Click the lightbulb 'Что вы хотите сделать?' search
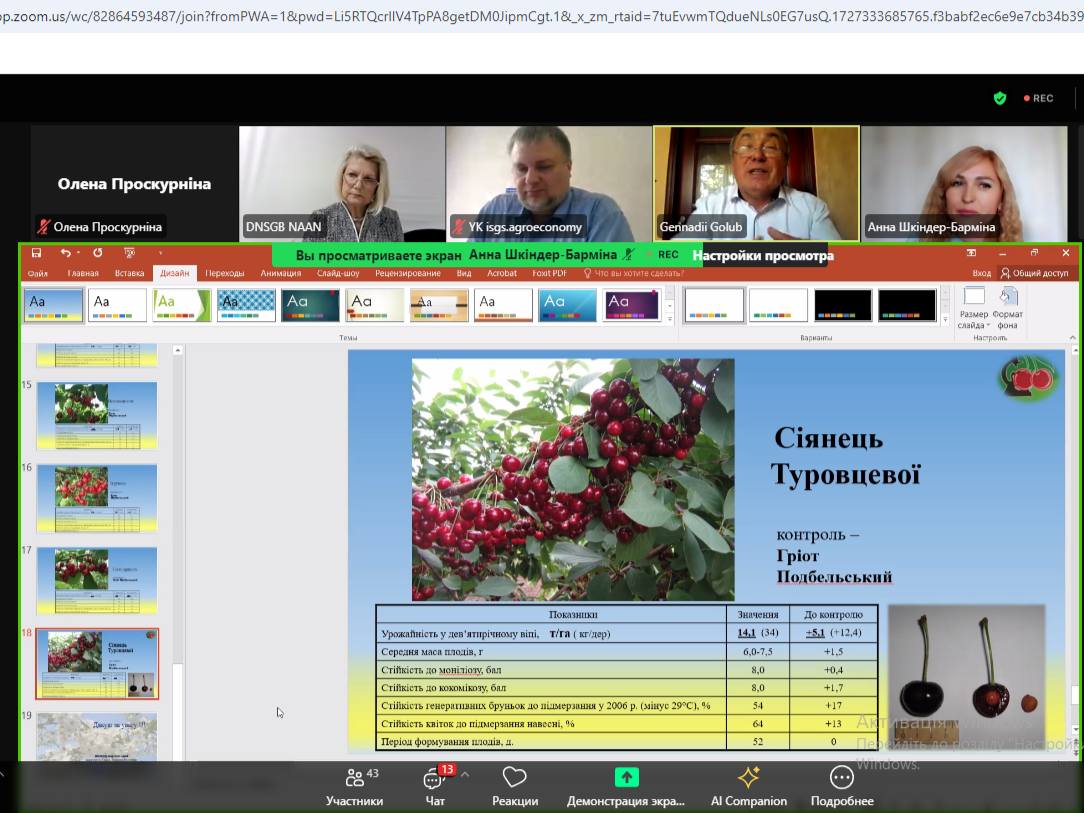1084x813 pixels. pos(634,273)
